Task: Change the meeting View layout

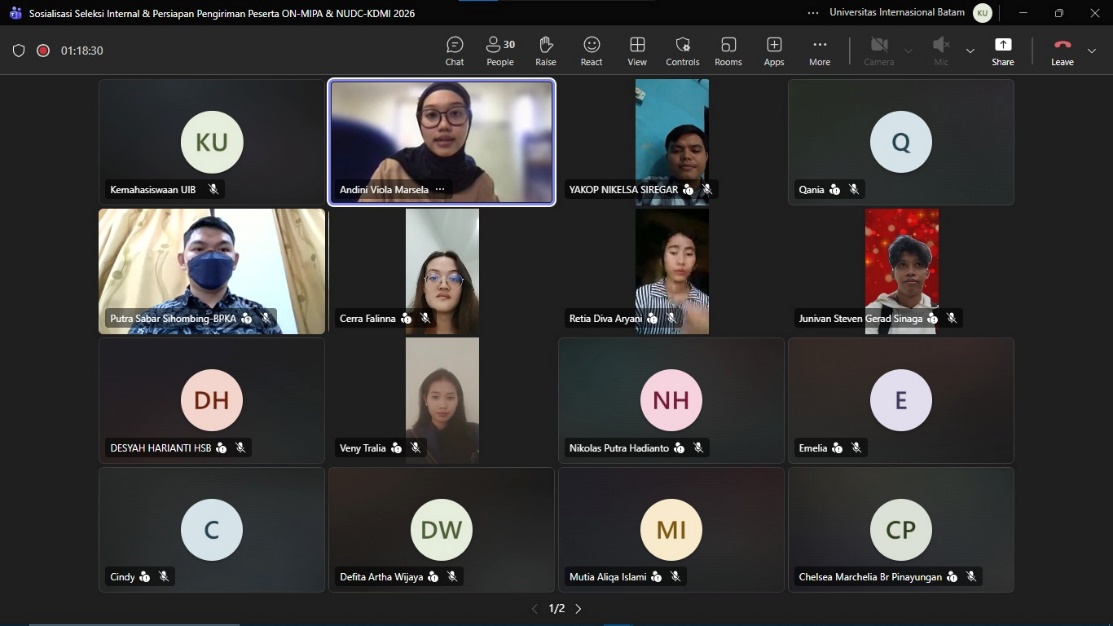Action: tap(637, 50)
